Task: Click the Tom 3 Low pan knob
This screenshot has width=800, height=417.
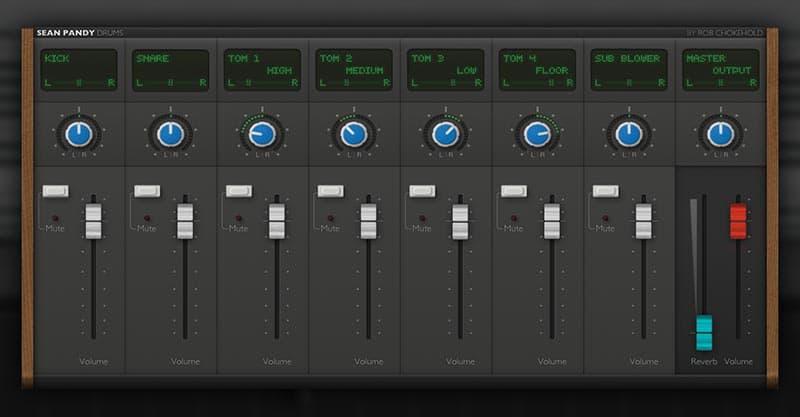Action: point(445,134)
